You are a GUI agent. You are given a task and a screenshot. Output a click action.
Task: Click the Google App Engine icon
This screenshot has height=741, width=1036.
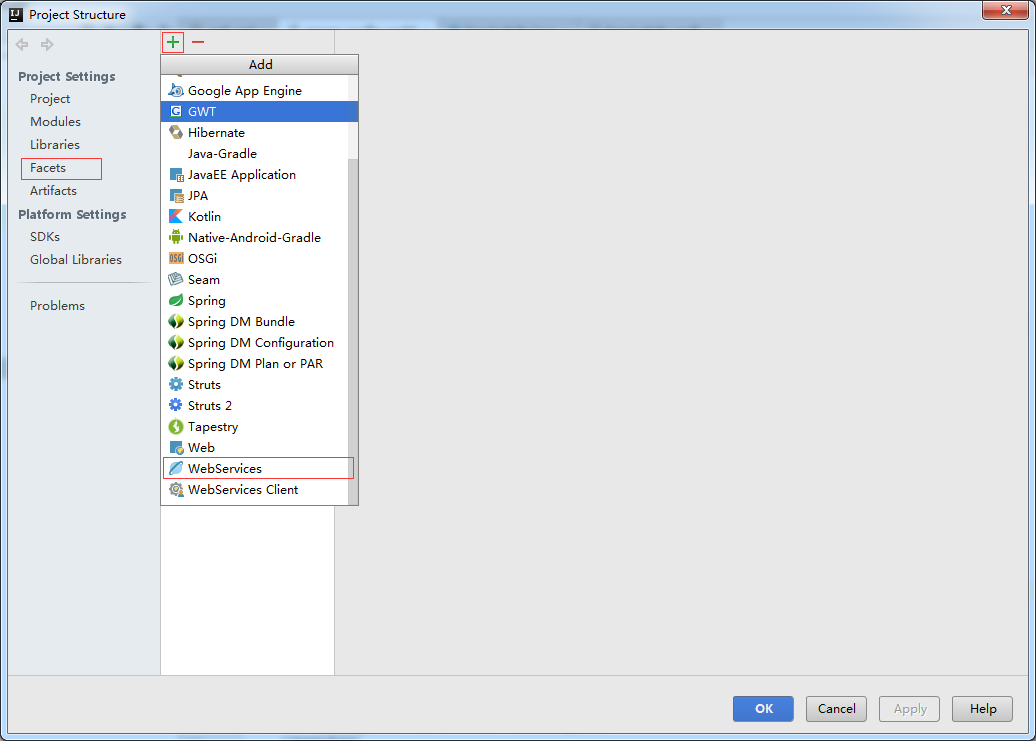tap(176, 90)
